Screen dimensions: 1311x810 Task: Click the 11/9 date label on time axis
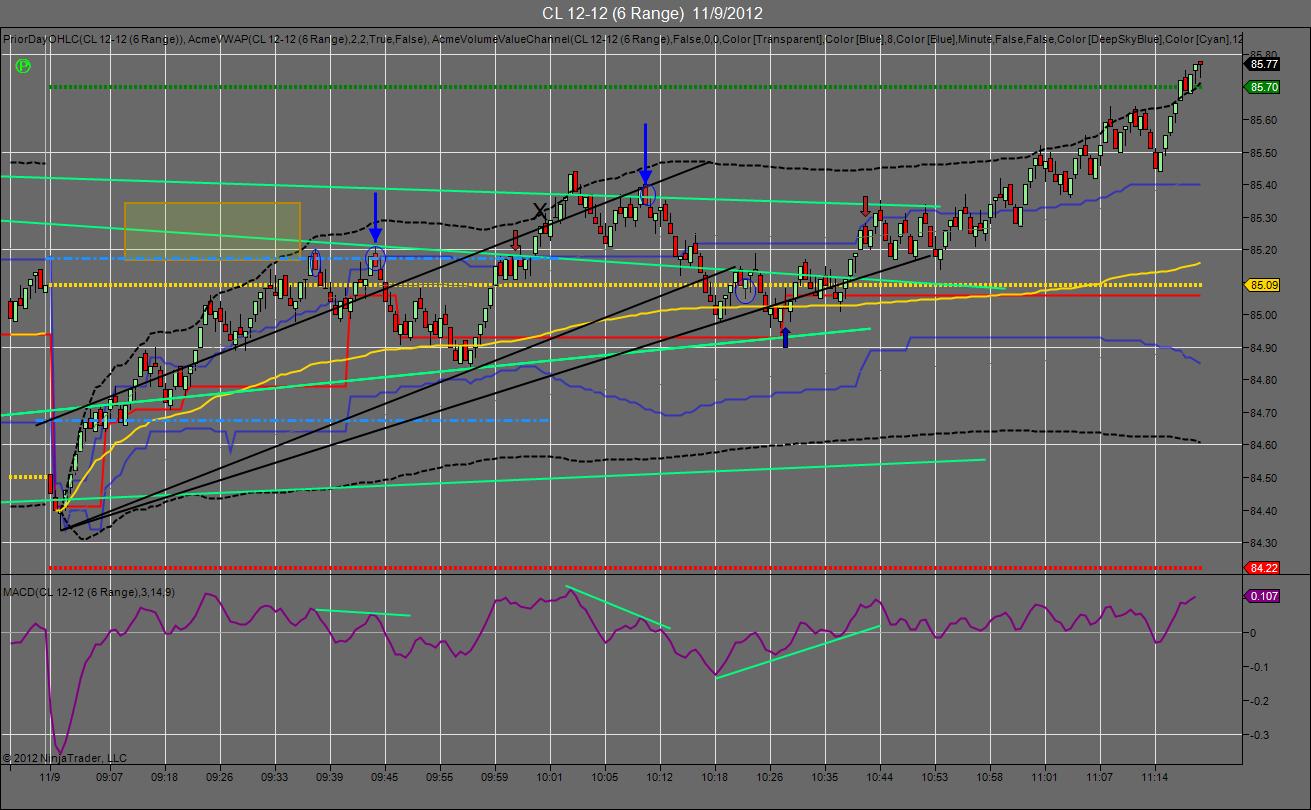click(x=50, y=776)
